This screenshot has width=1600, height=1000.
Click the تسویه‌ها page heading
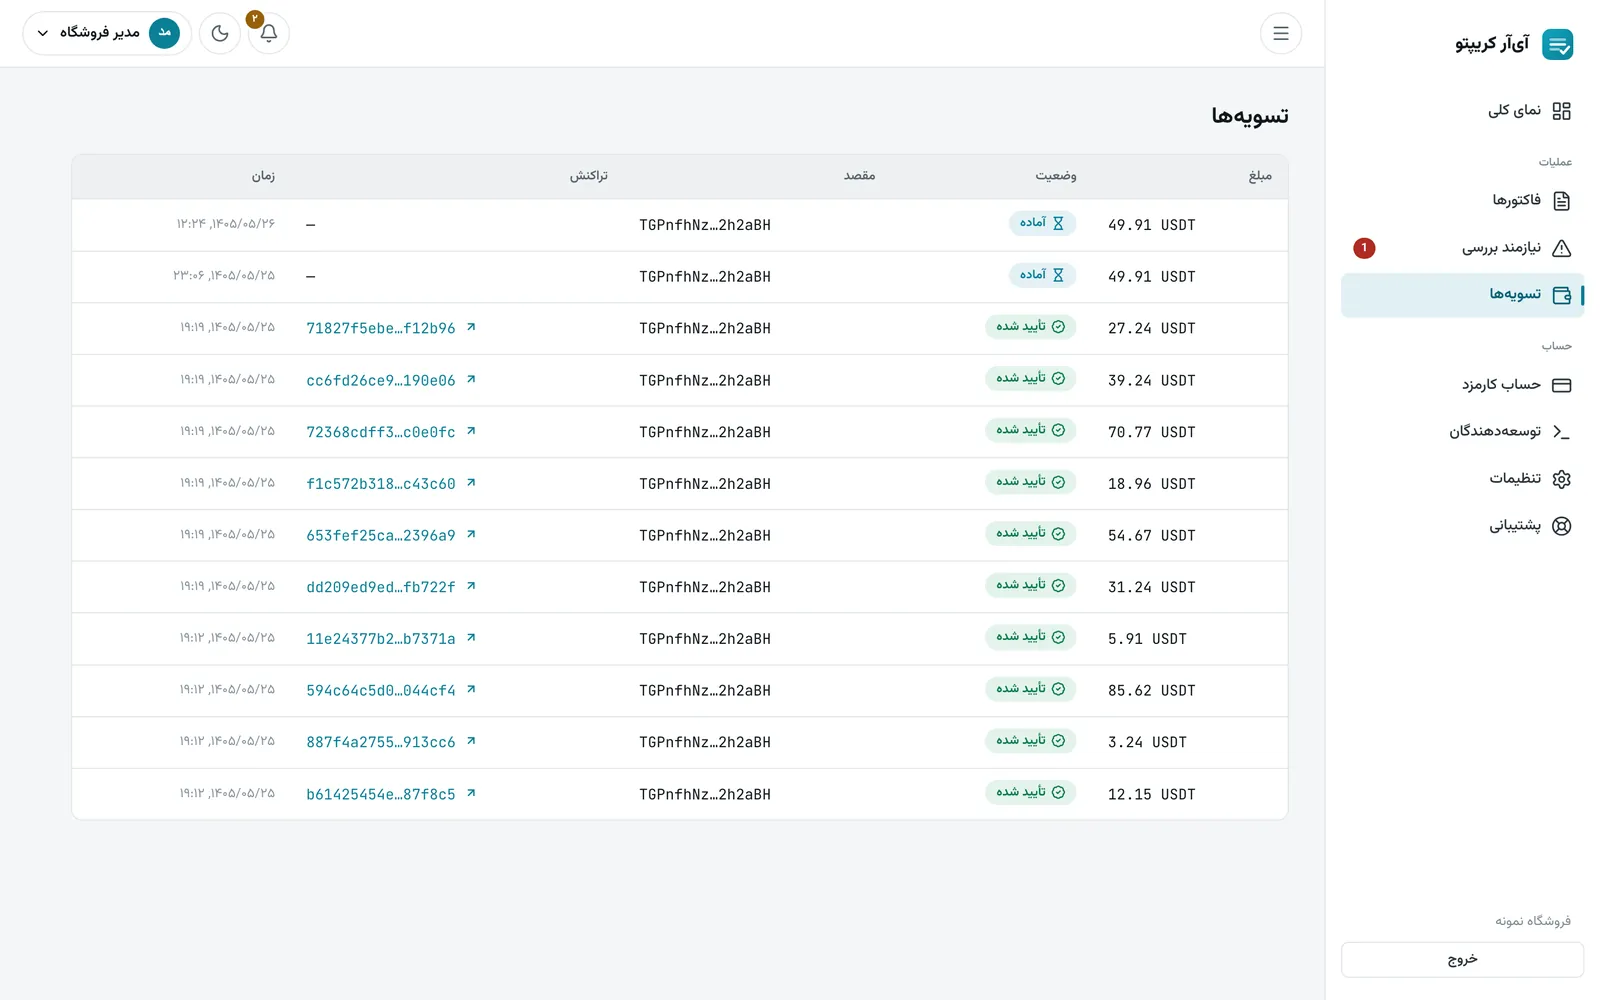pos(1250,116)
